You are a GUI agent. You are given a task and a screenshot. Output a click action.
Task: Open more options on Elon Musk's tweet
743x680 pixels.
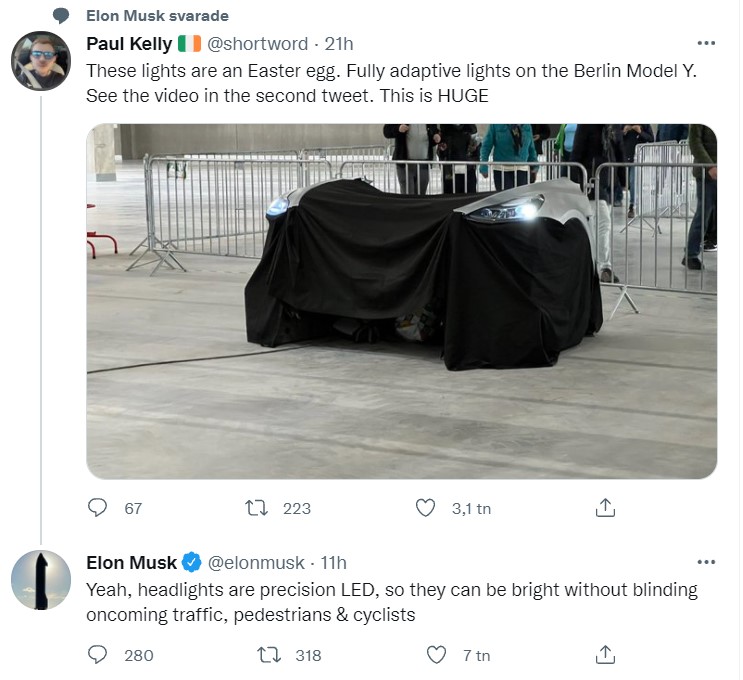pos(706,562)
